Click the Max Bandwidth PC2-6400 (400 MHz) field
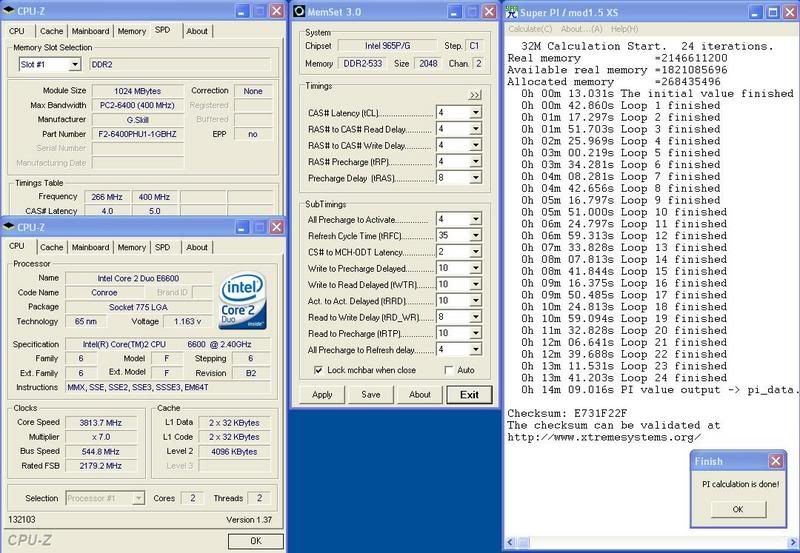 [137, 106]
